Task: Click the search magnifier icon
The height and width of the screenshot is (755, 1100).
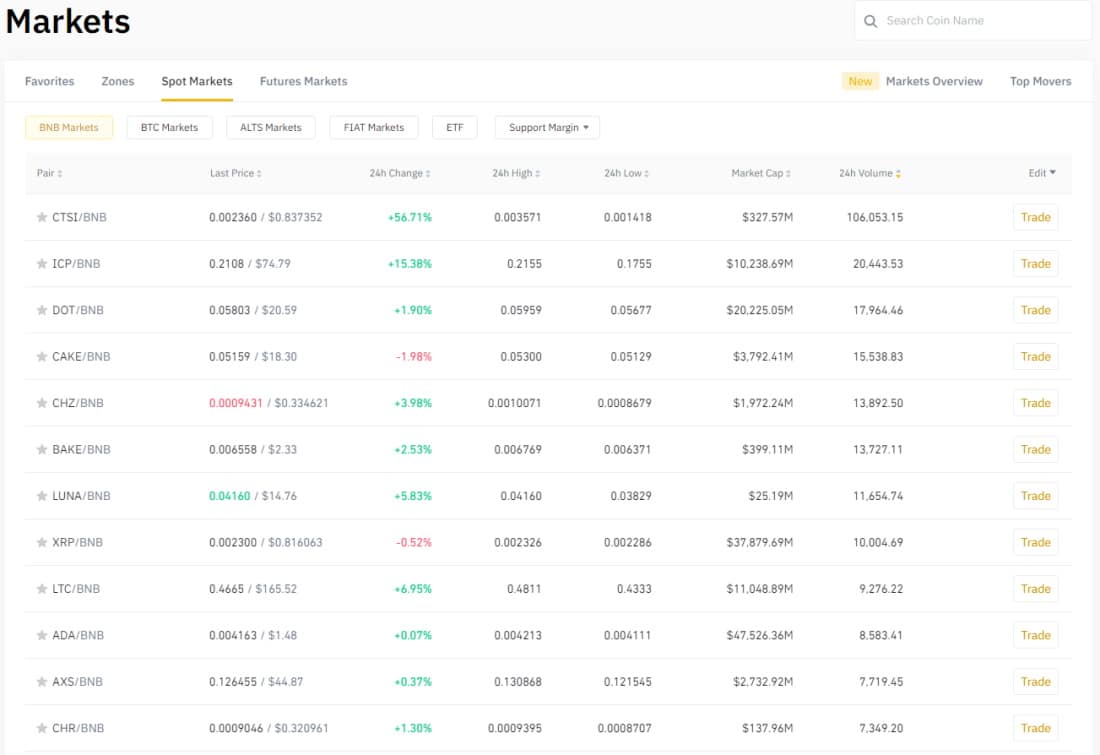Action: (x=871, y=21)
